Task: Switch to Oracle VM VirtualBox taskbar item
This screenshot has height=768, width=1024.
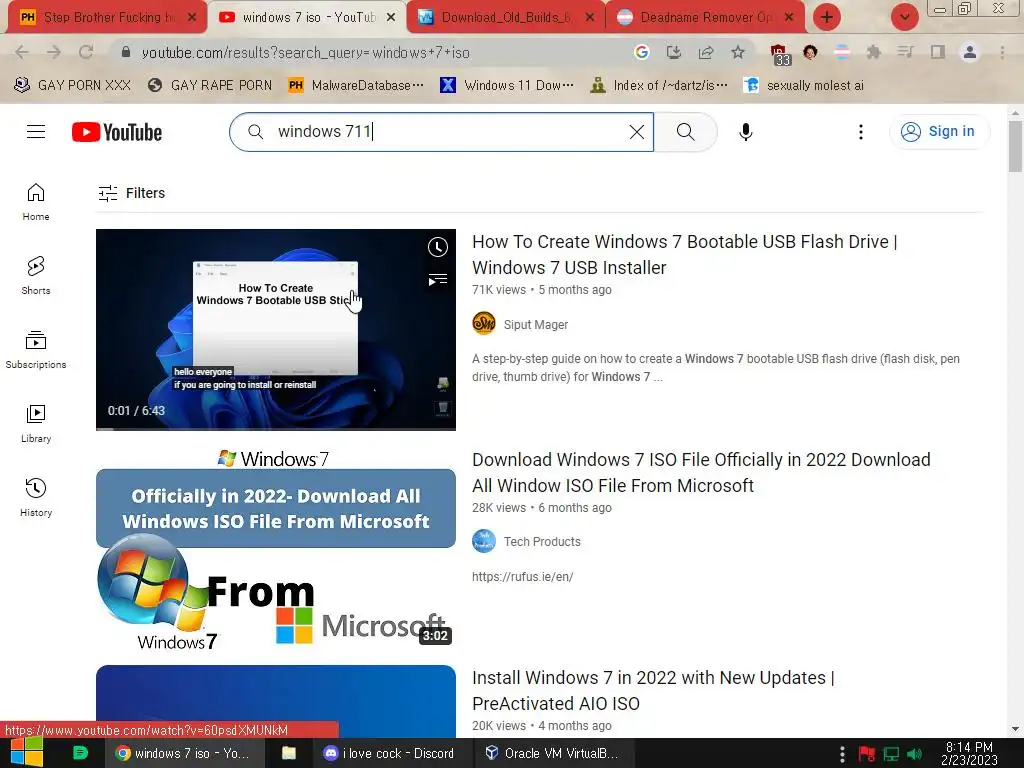Action: [x=552, y=753]
